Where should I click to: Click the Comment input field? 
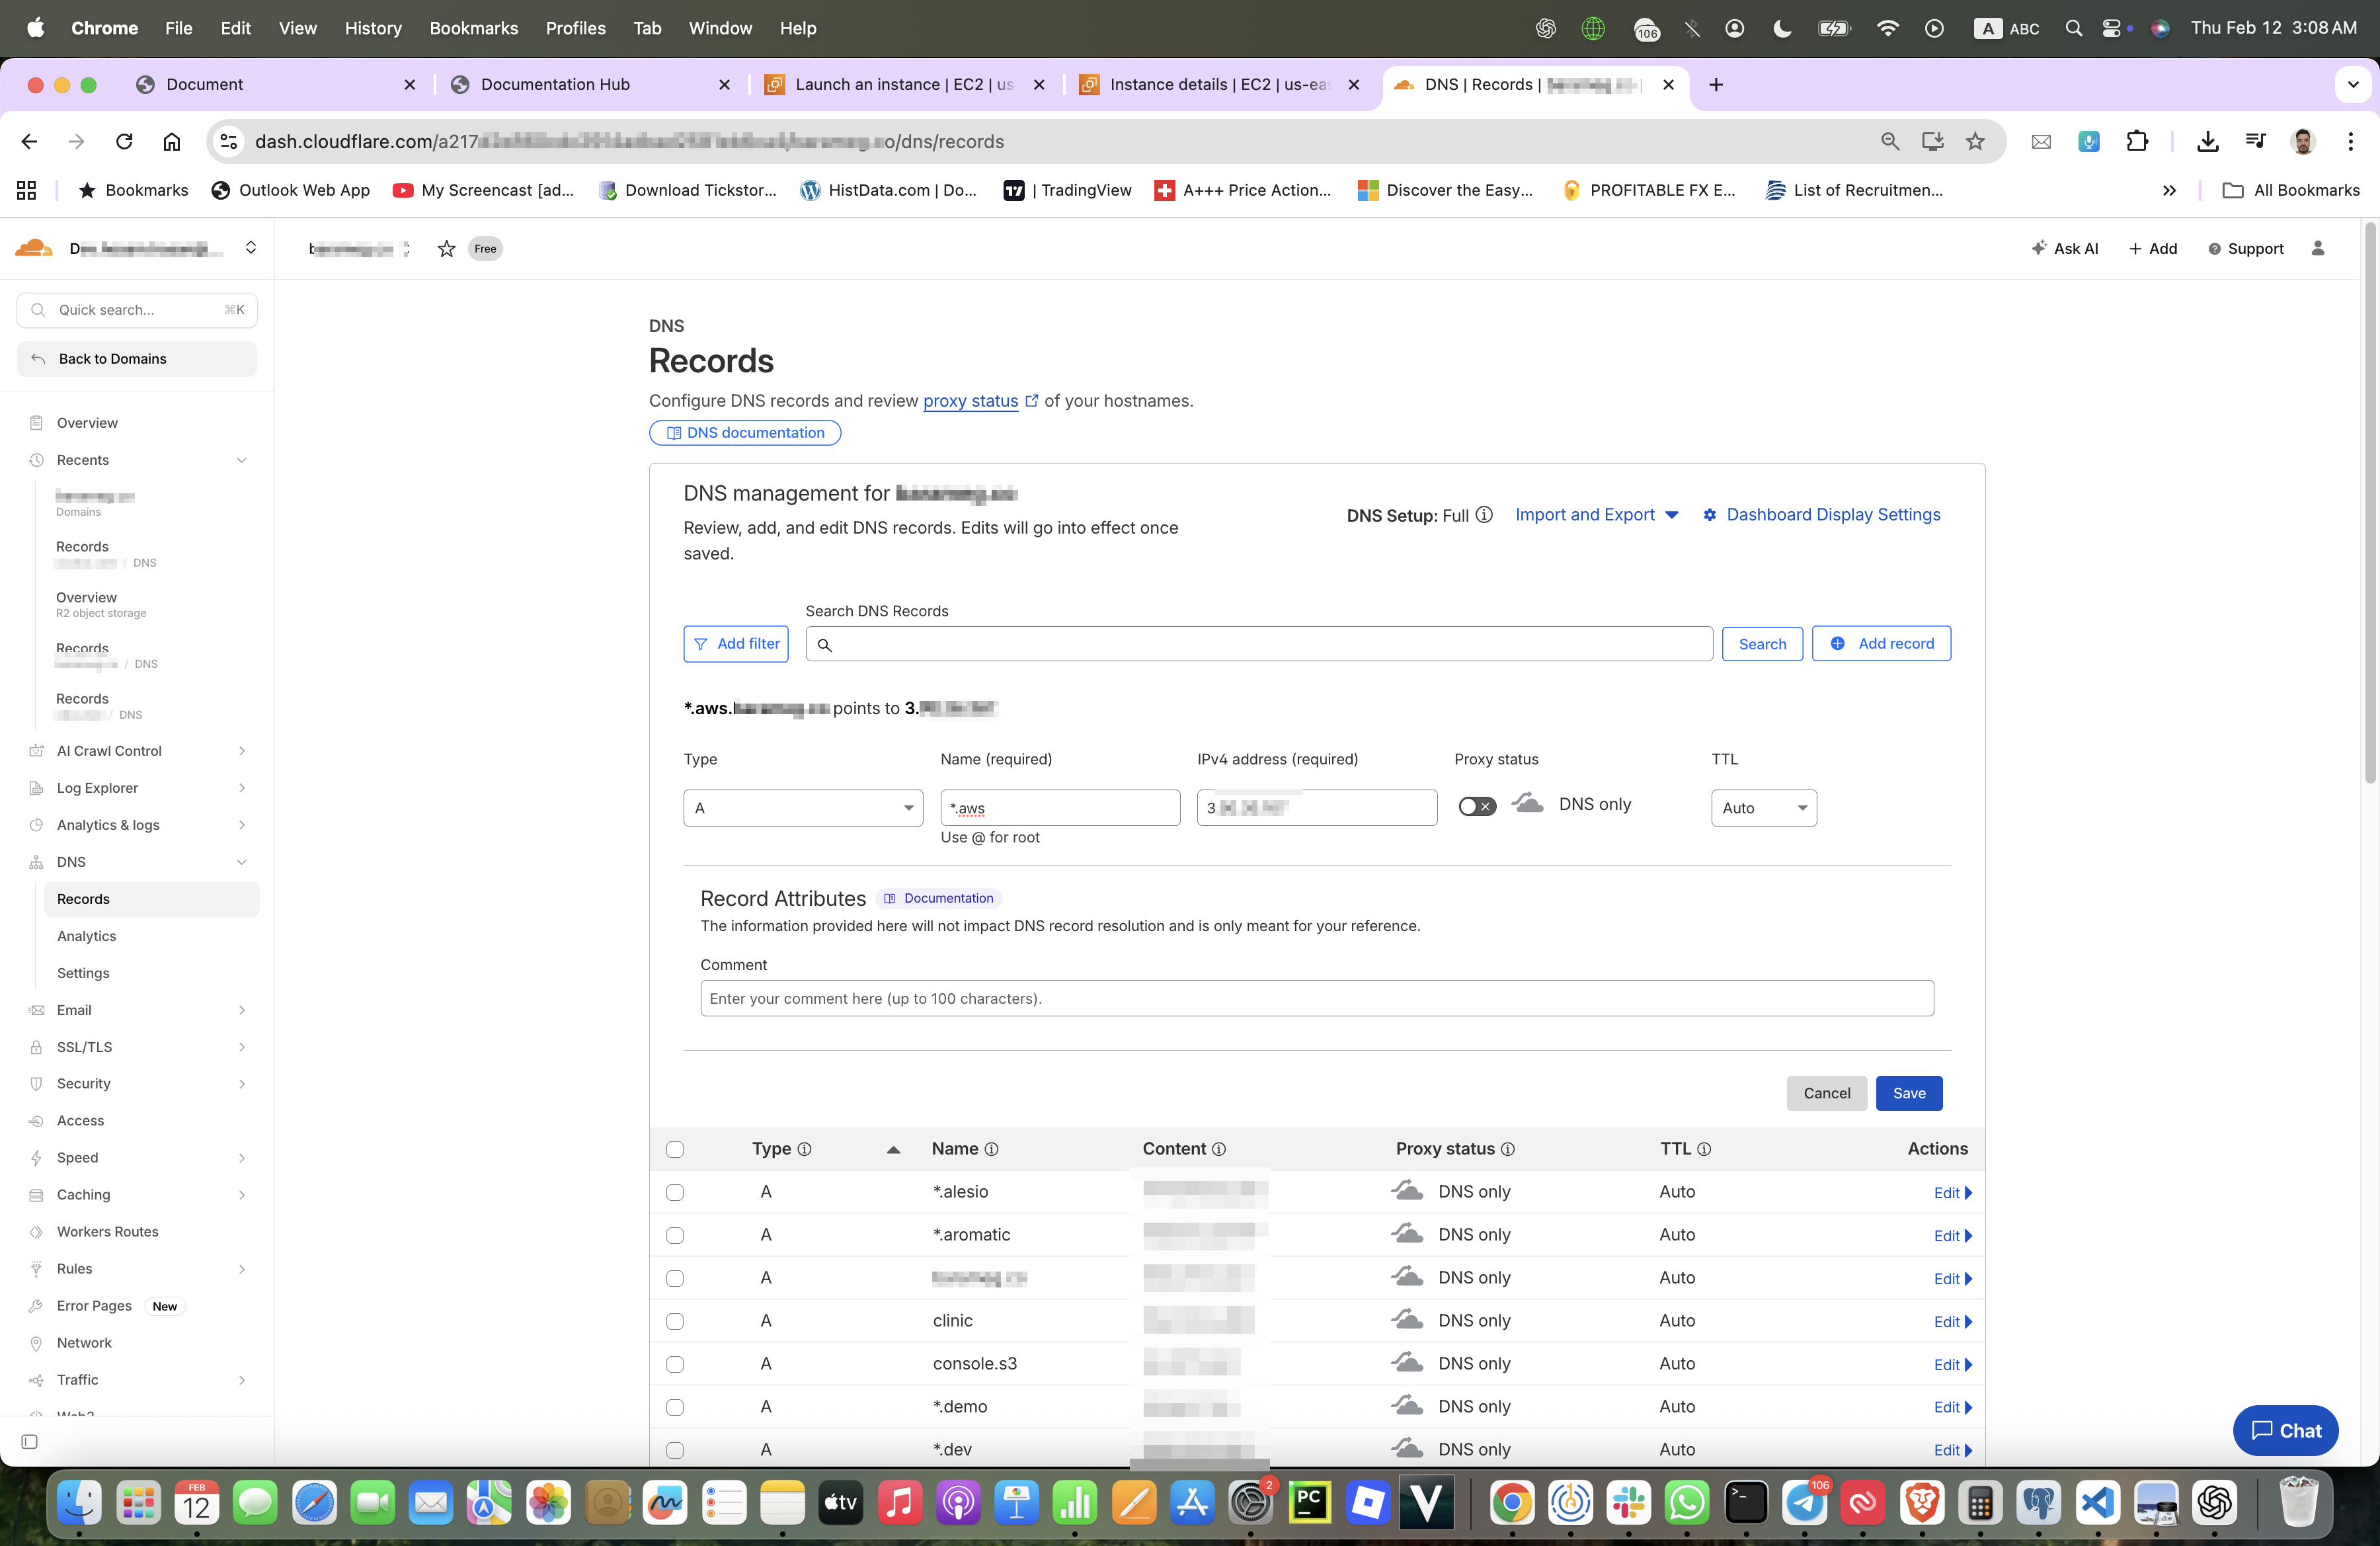(1316, 998)
